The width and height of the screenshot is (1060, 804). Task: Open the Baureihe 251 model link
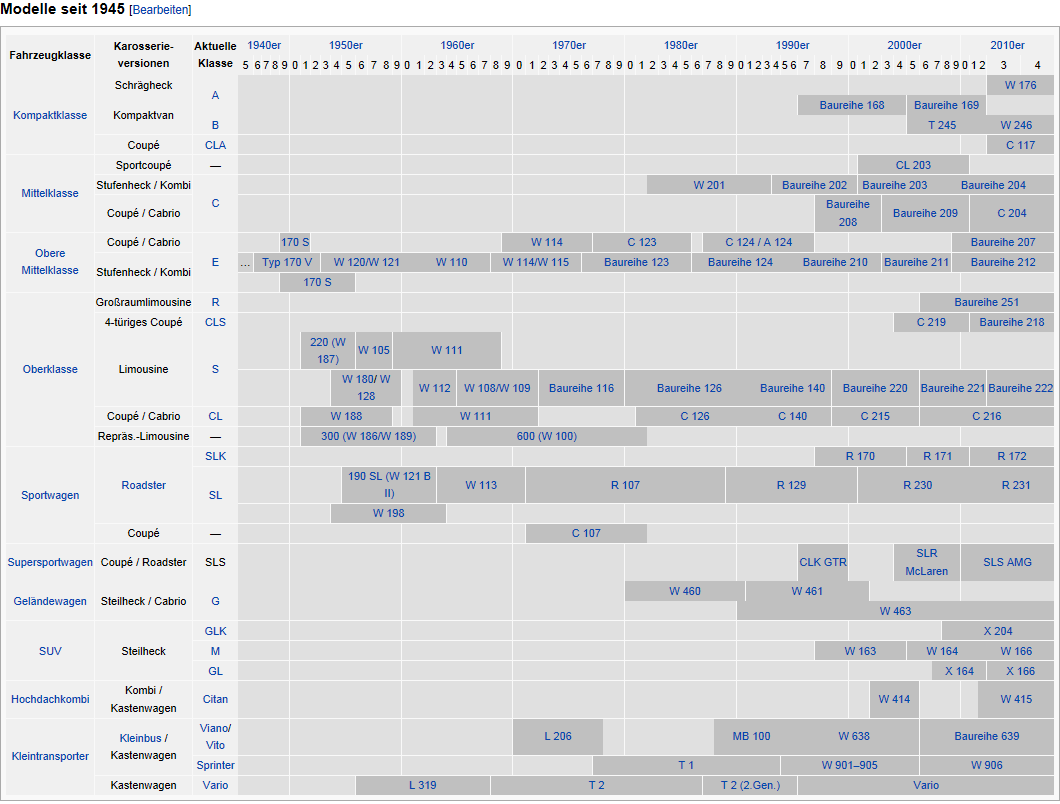coord(986,302)
